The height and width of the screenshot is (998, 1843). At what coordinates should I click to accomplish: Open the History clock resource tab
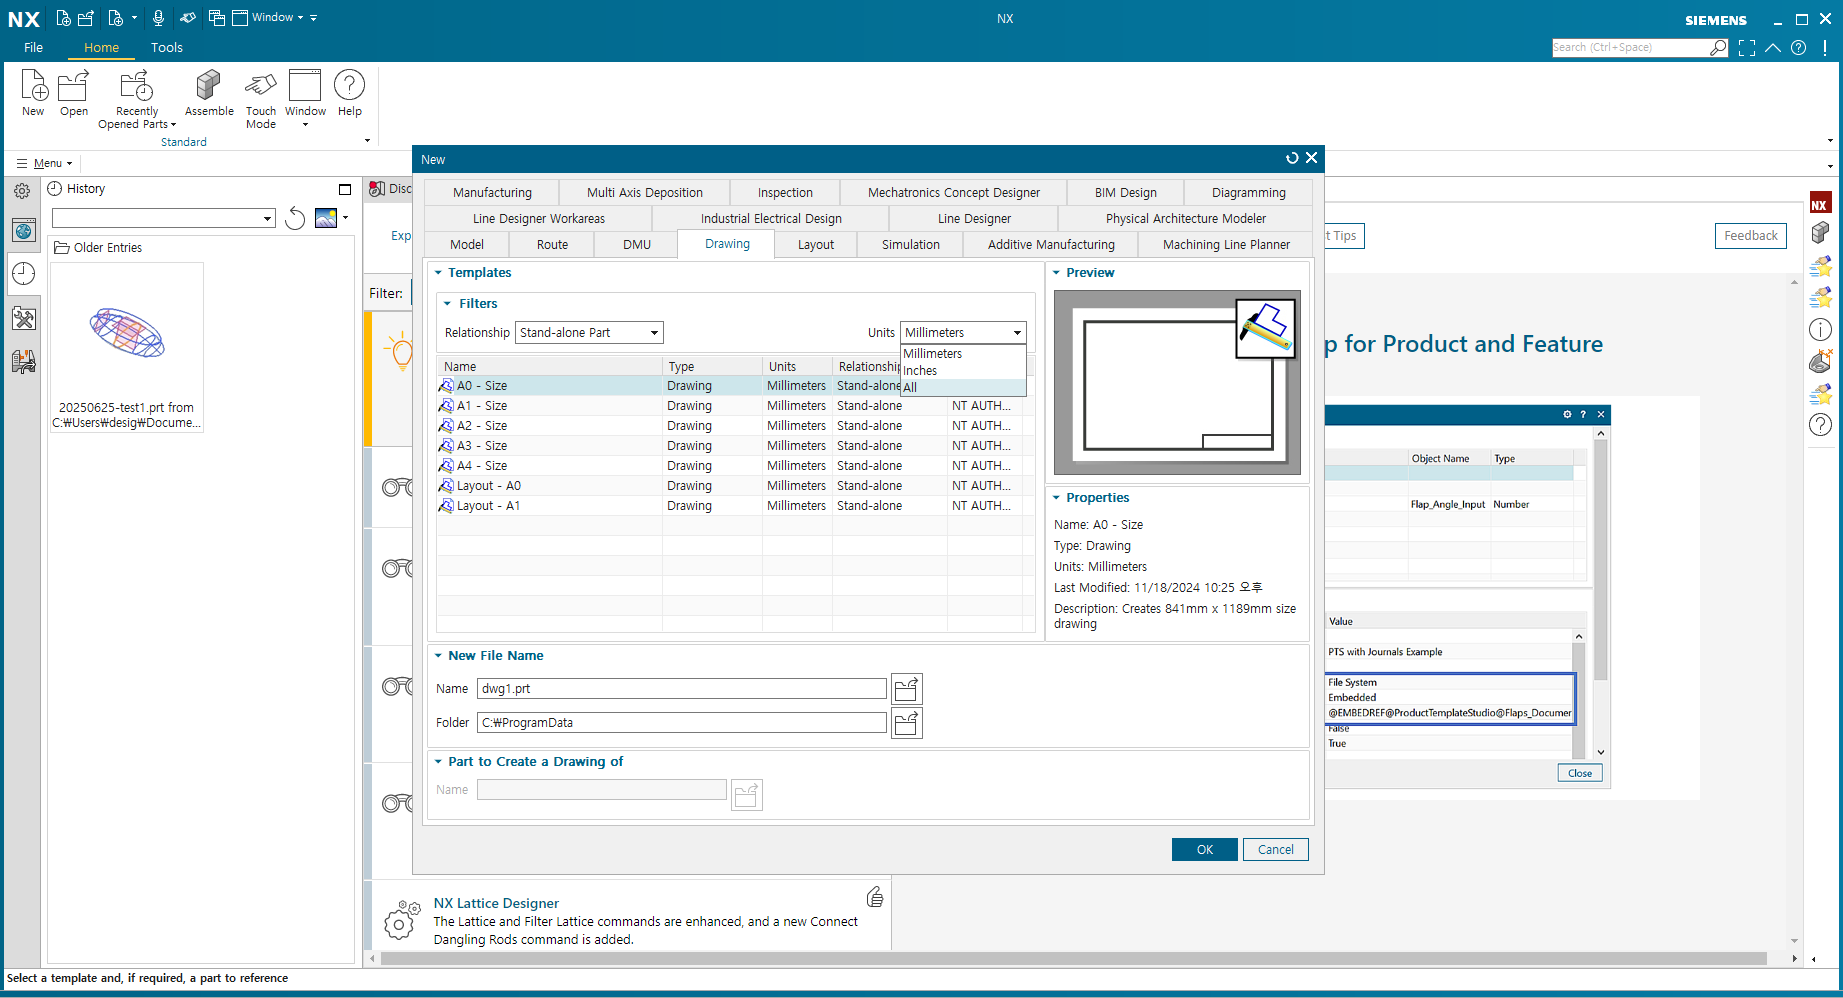[x=24, y=274]
